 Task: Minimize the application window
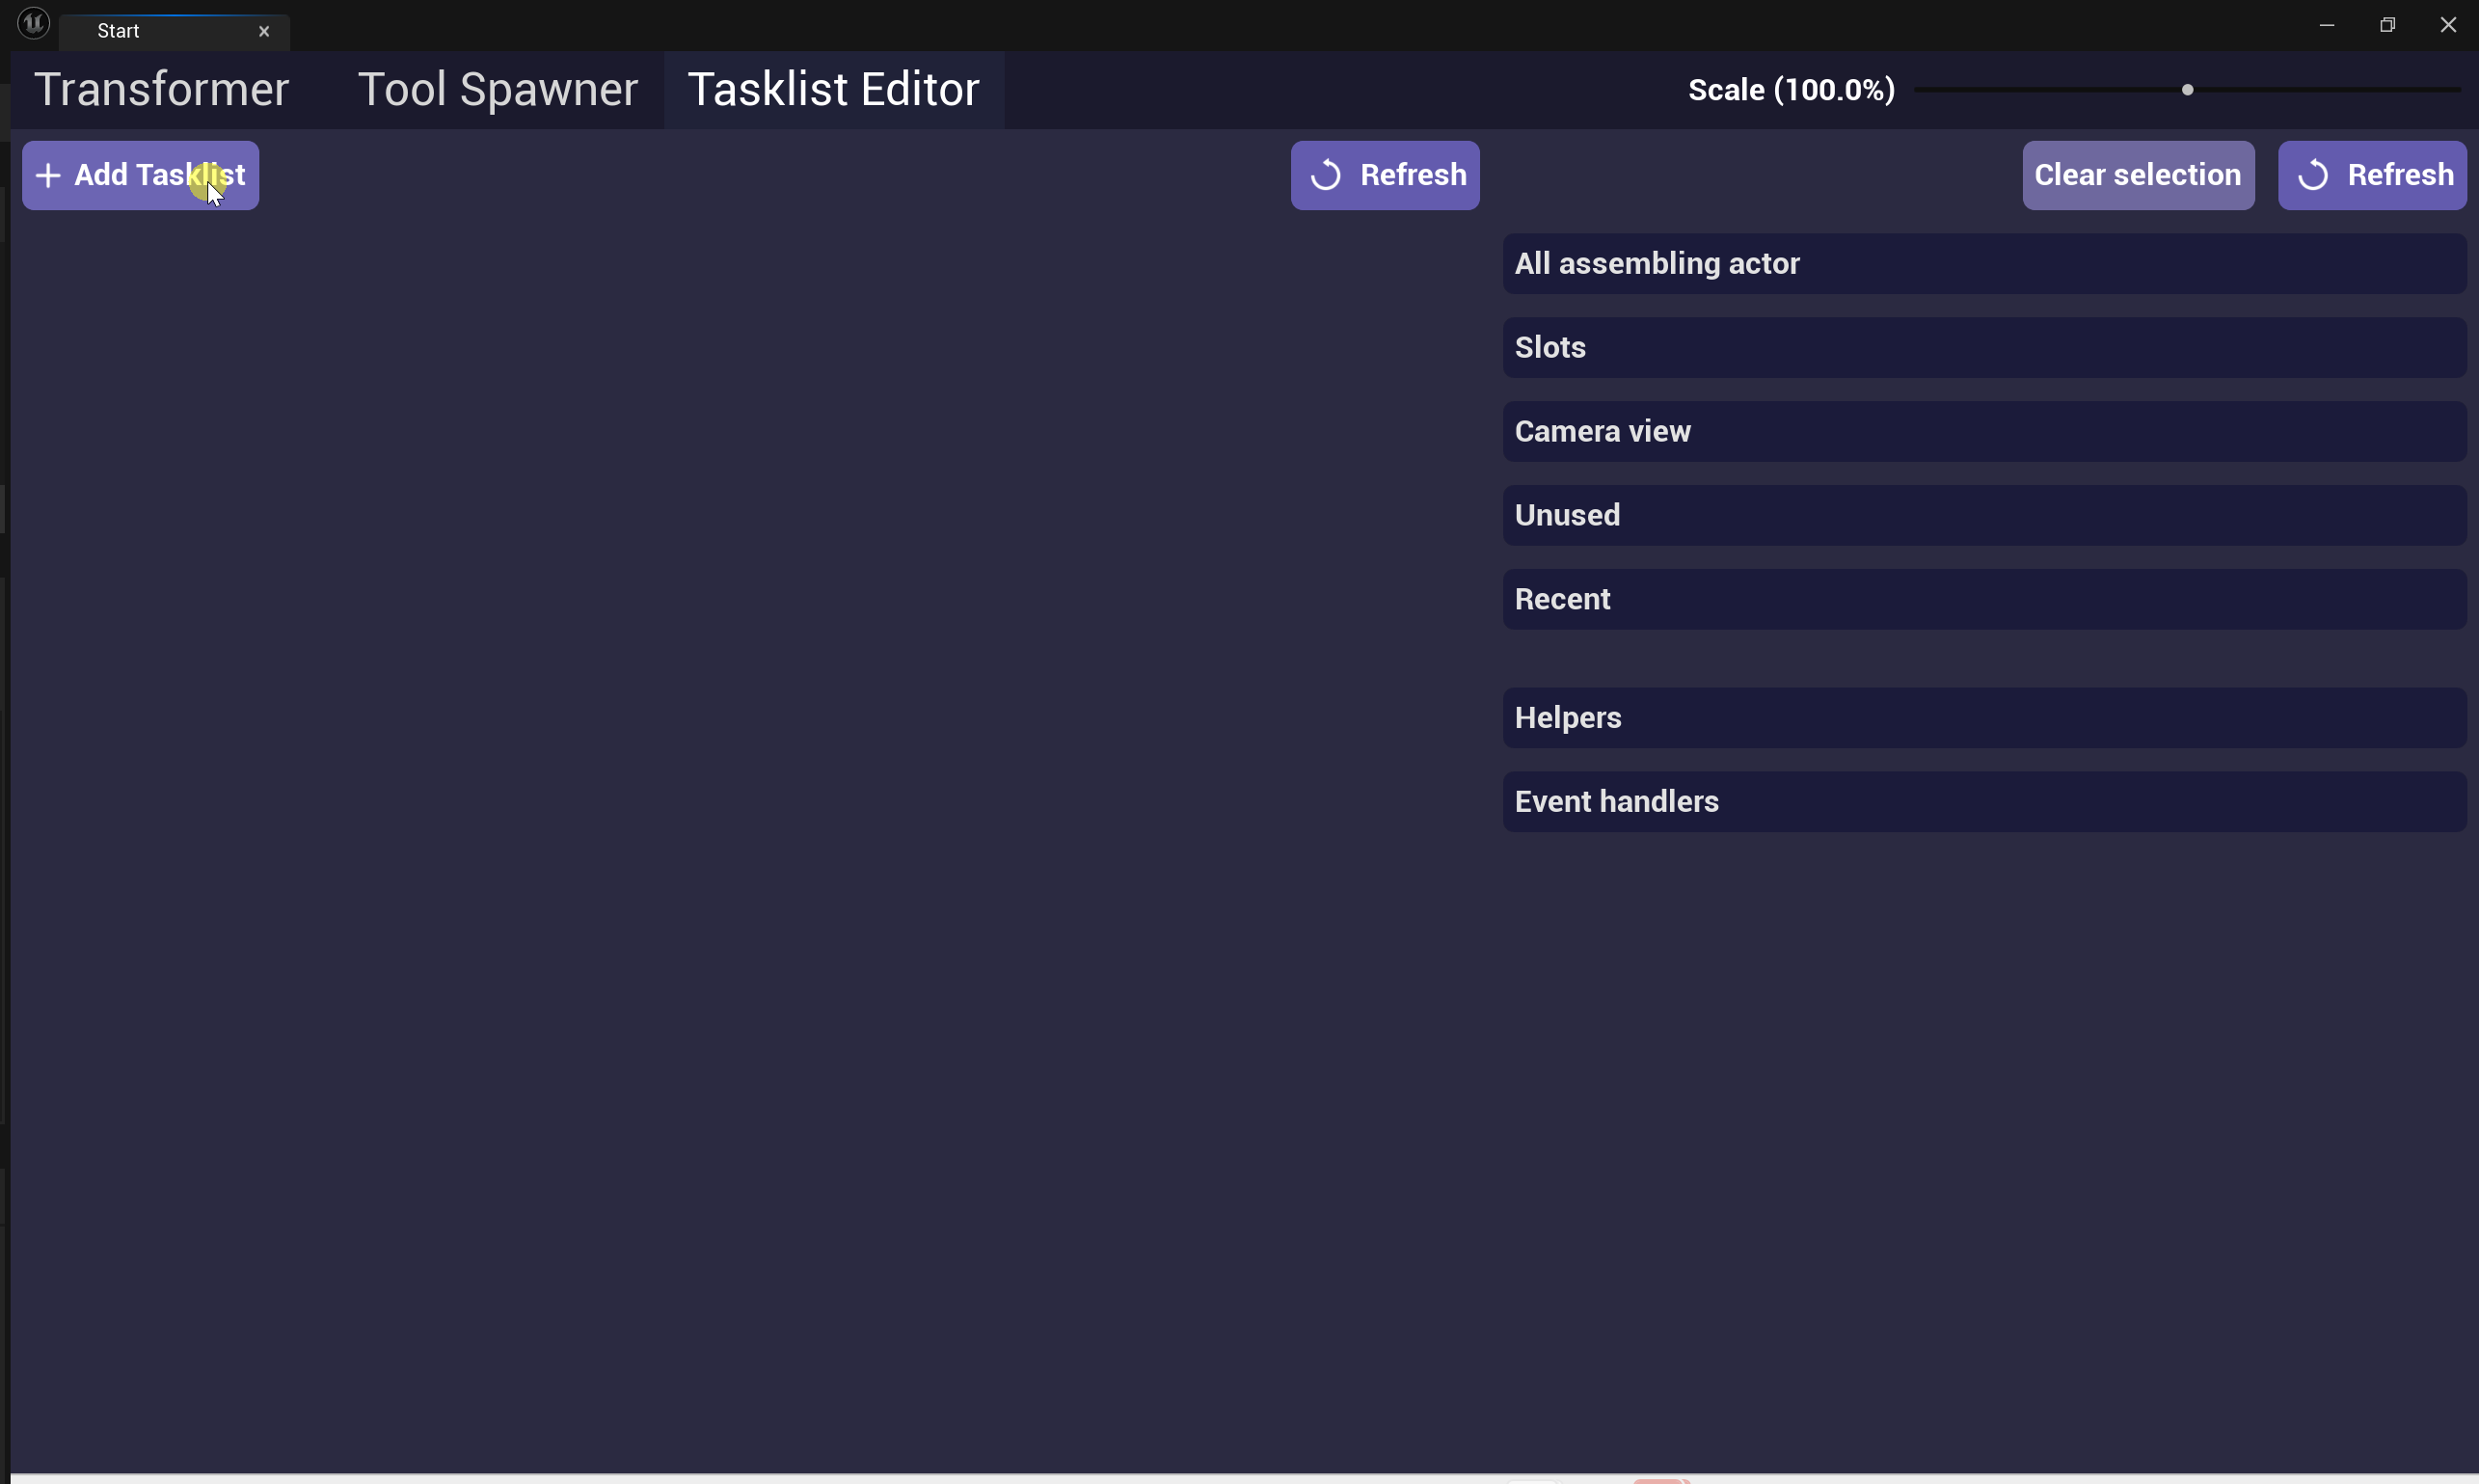point(2326,25)
